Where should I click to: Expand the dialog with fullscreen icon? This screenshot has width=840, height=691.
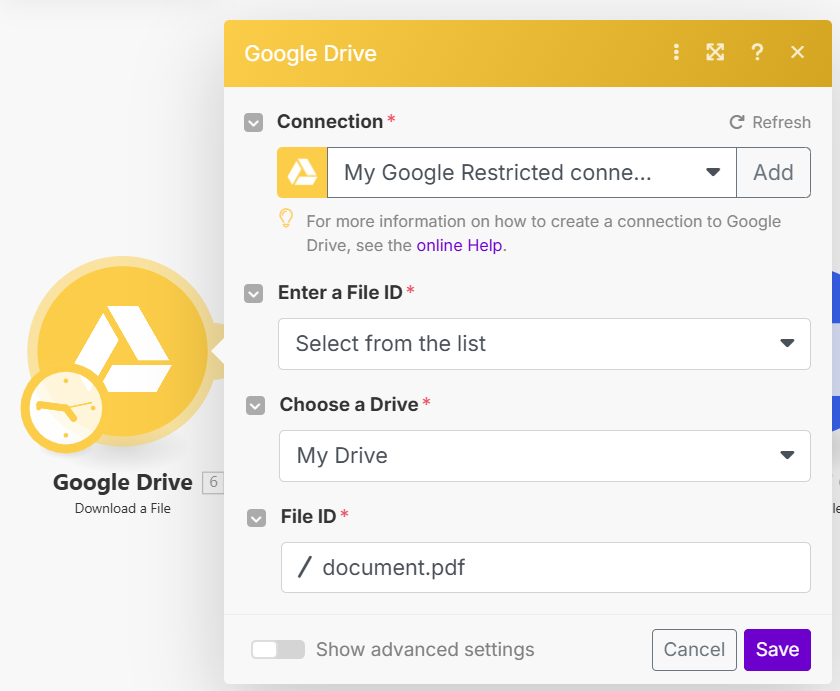[x=715, y=52]
